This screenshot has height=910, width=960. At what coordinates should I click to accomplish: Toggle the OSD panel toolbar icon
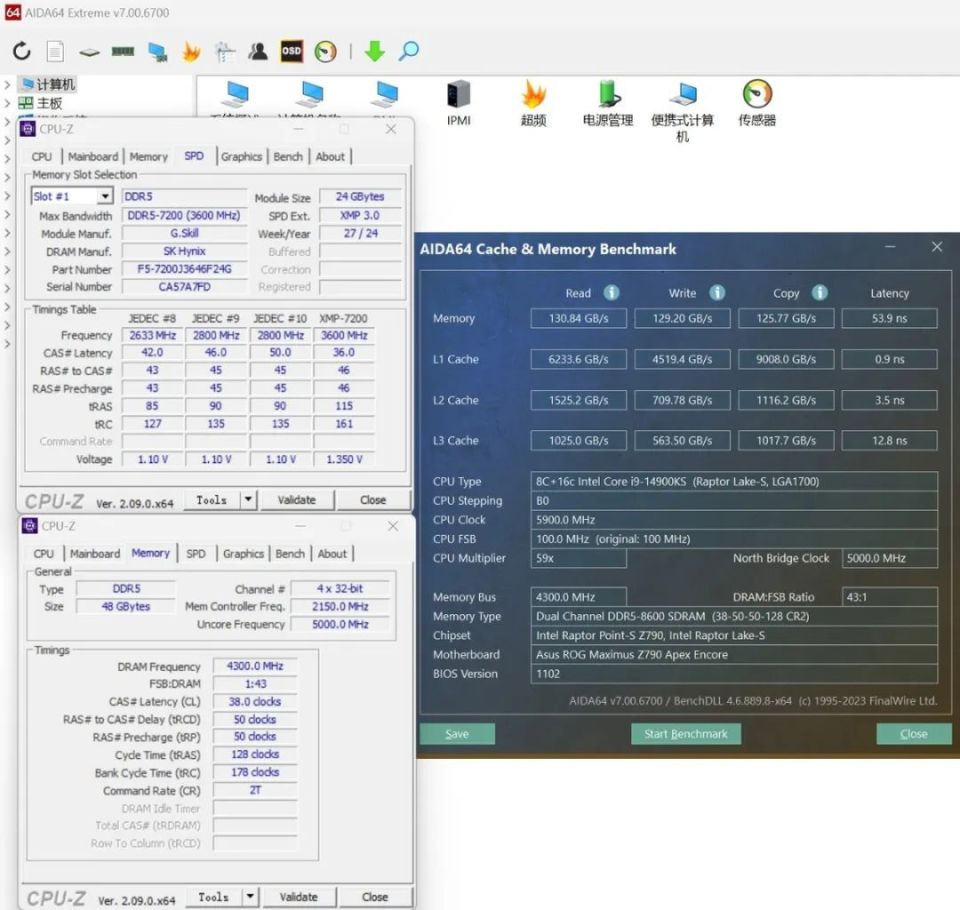point(291,51)
